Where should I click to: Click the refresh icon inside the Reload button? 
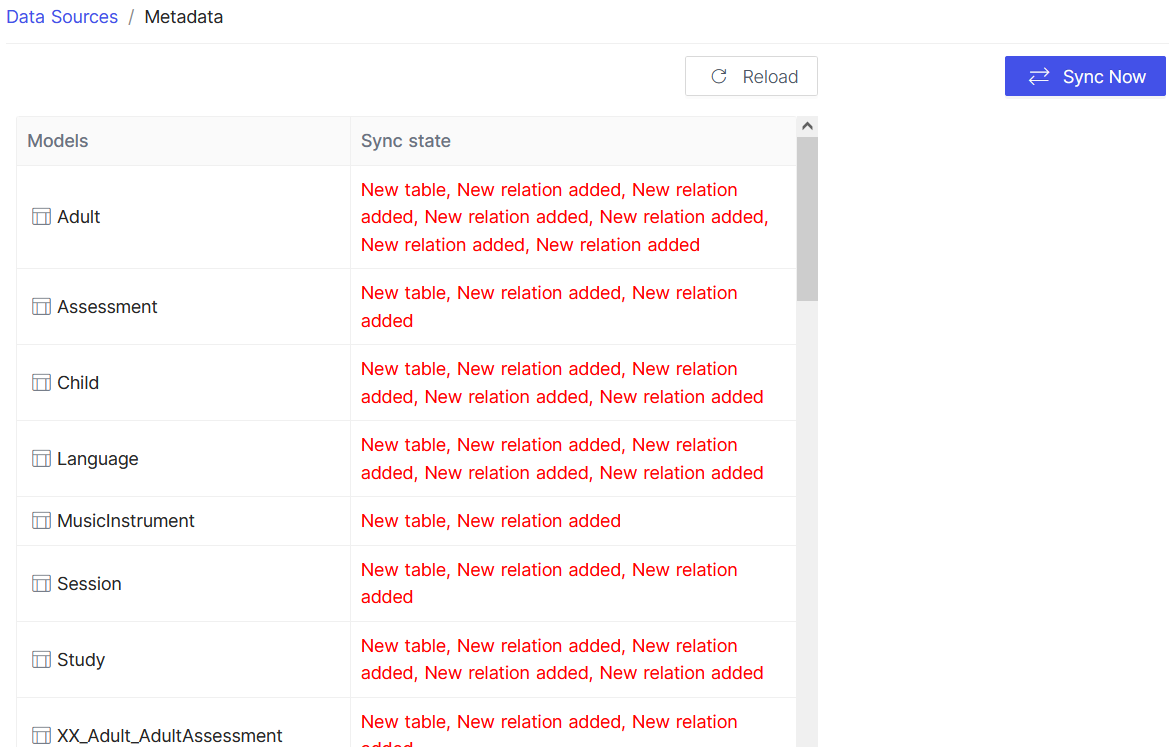[x=718, y=76]
